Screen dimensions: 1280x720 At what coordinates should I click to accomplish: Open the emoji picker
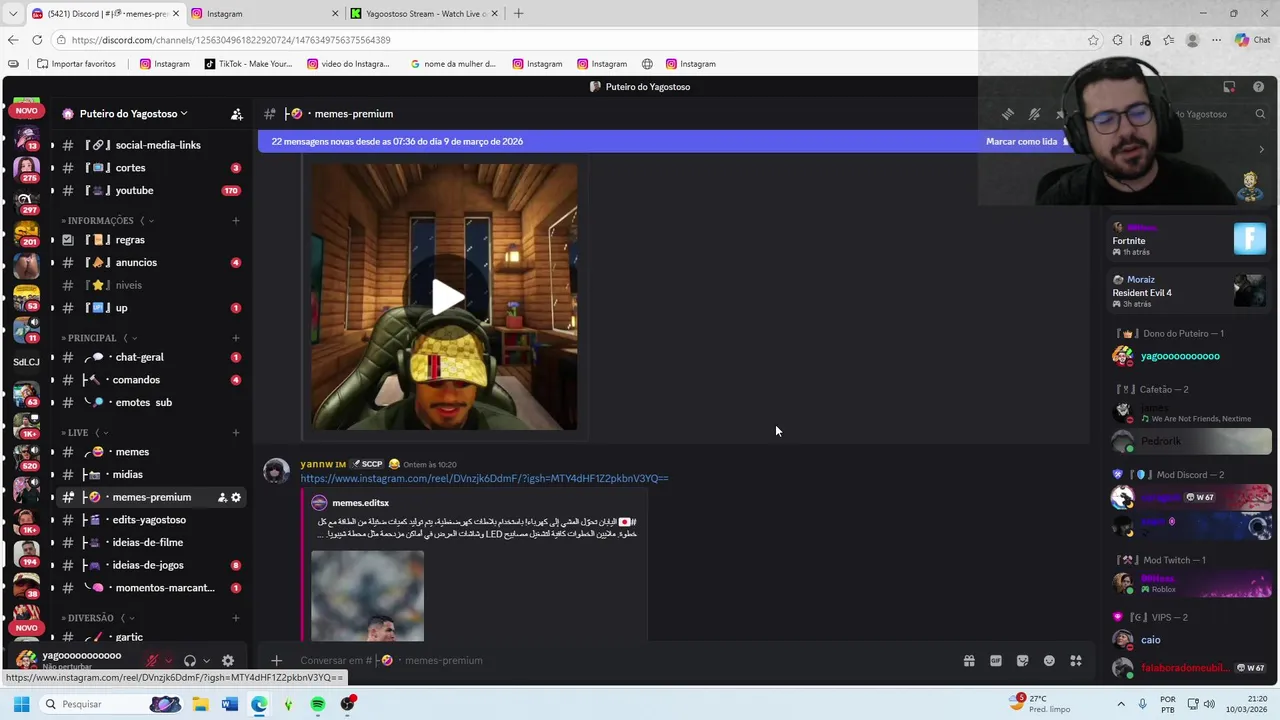(x=1049, y=661)
